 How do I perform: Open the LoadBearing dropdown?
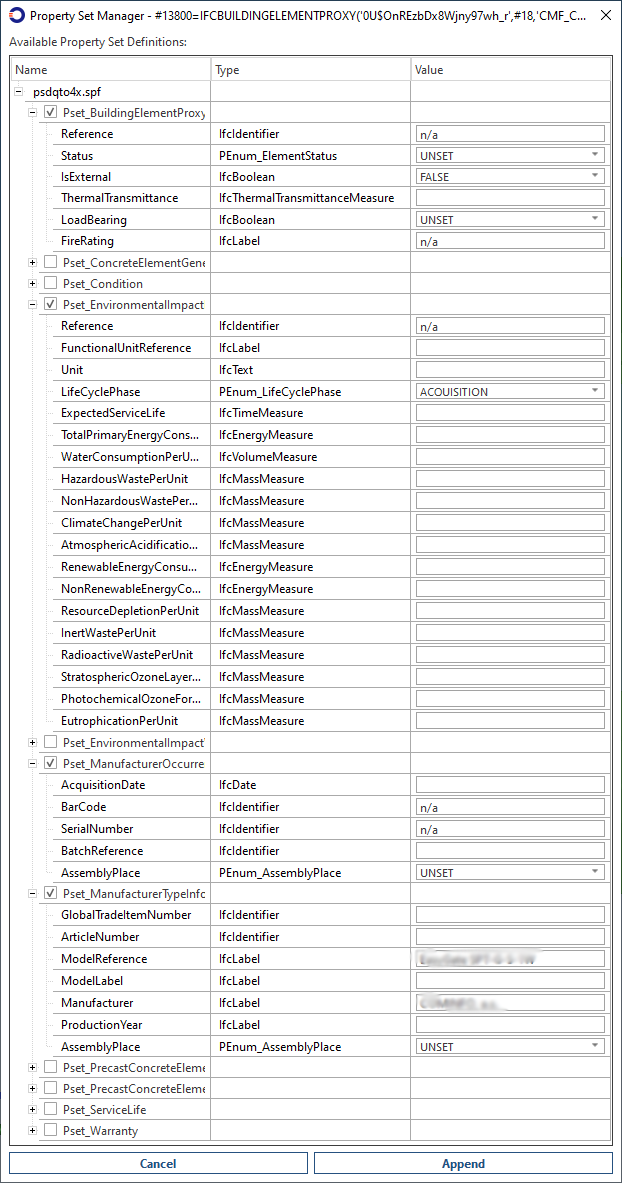coord(595,219)
